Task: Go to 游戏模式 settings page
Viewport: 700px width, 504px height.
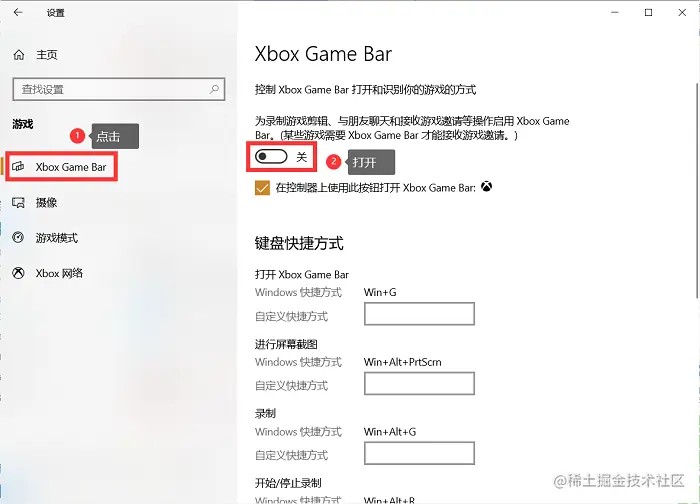Action: (x=57, y=238)
